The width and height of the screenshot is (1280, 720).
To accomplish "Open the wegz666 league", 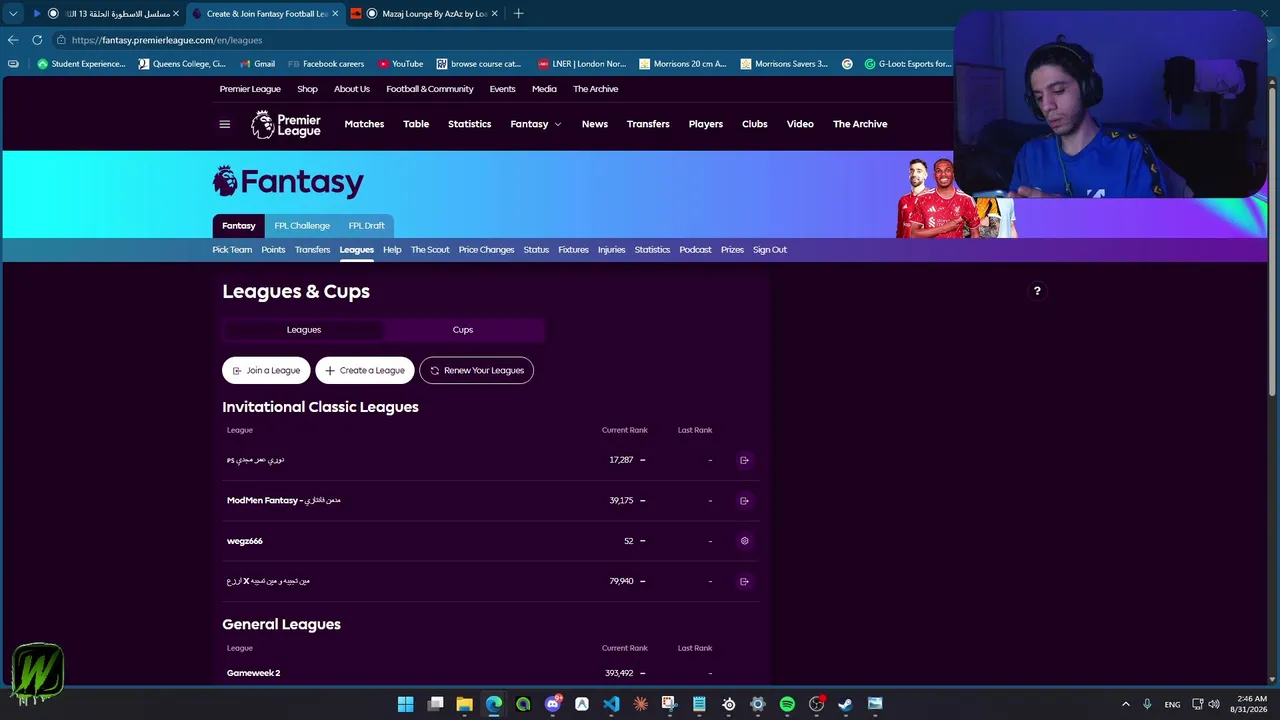I will [245, 541].
